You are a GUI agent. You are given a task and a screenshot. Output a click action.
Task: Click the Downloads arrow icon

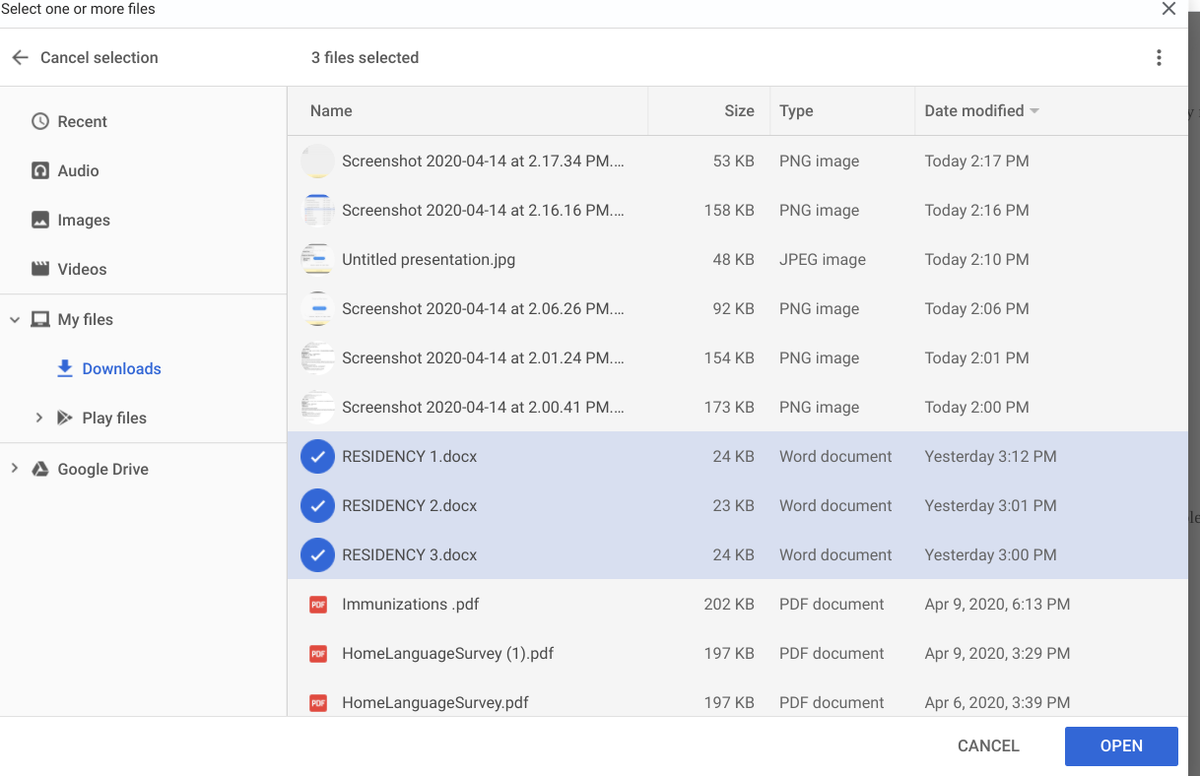pos(65,368)
